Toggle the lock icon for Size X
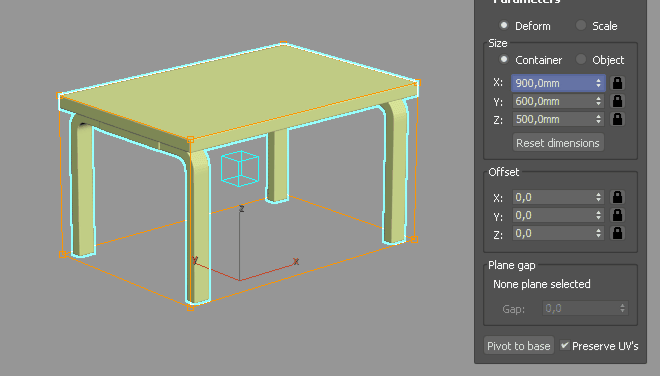The image size is (660, 376). pos(617,83)
